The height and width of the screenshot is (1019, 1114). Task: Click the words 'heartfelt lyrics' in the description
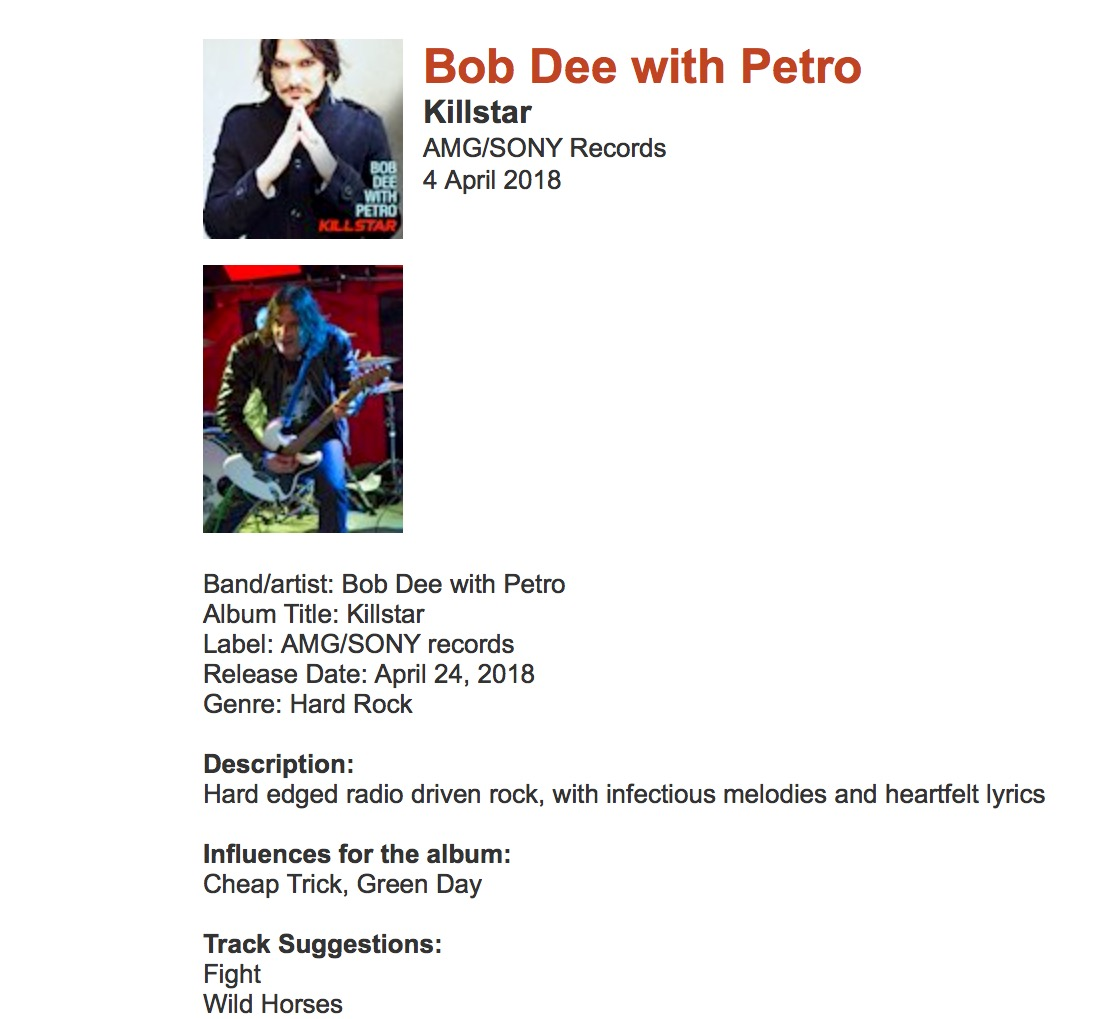coord(964,795)
